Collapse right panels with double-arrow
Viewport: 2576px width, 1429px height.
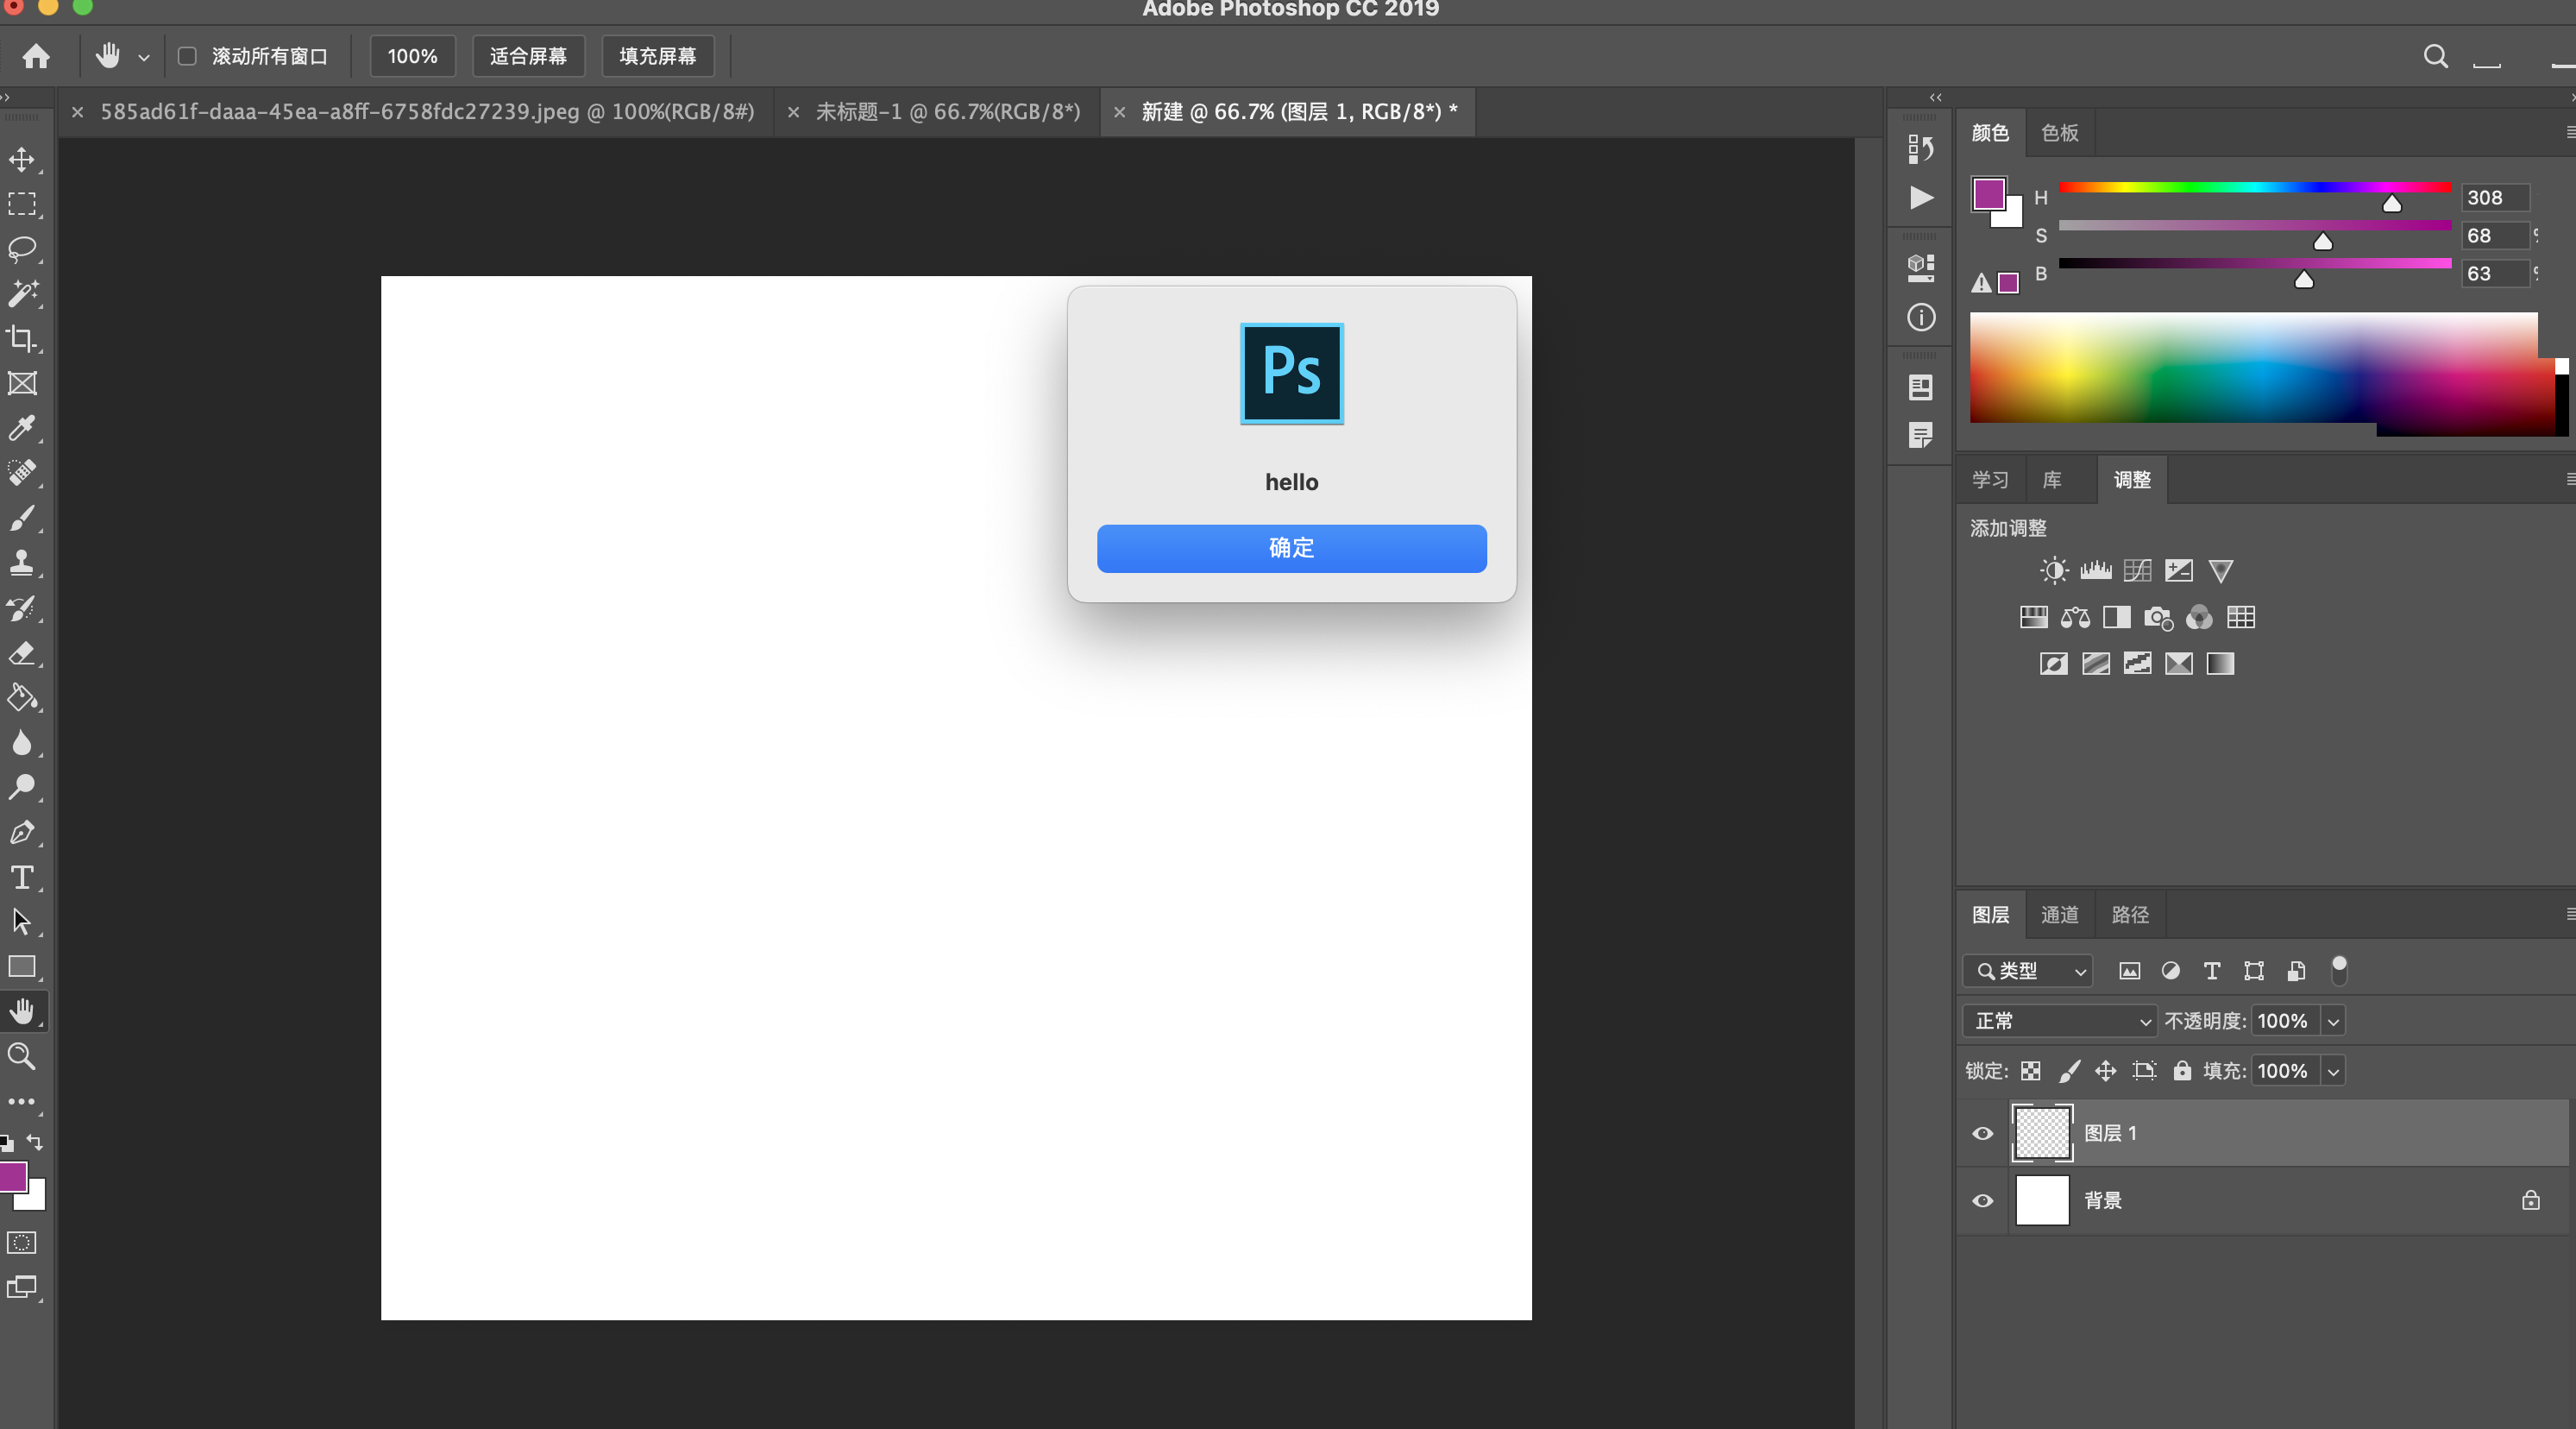(1935, 97)
